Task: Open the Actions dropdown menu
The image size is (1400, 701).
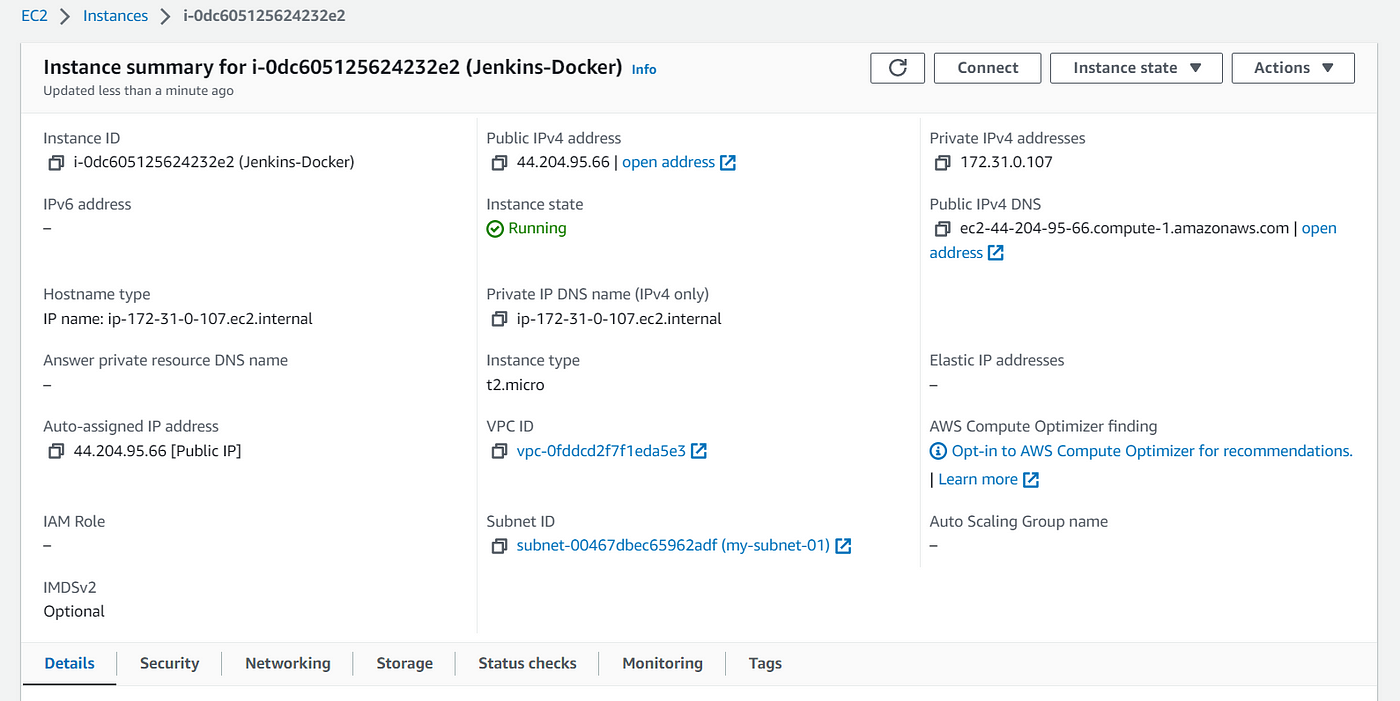Action: pyautogui.click(x=1293, y=68)
